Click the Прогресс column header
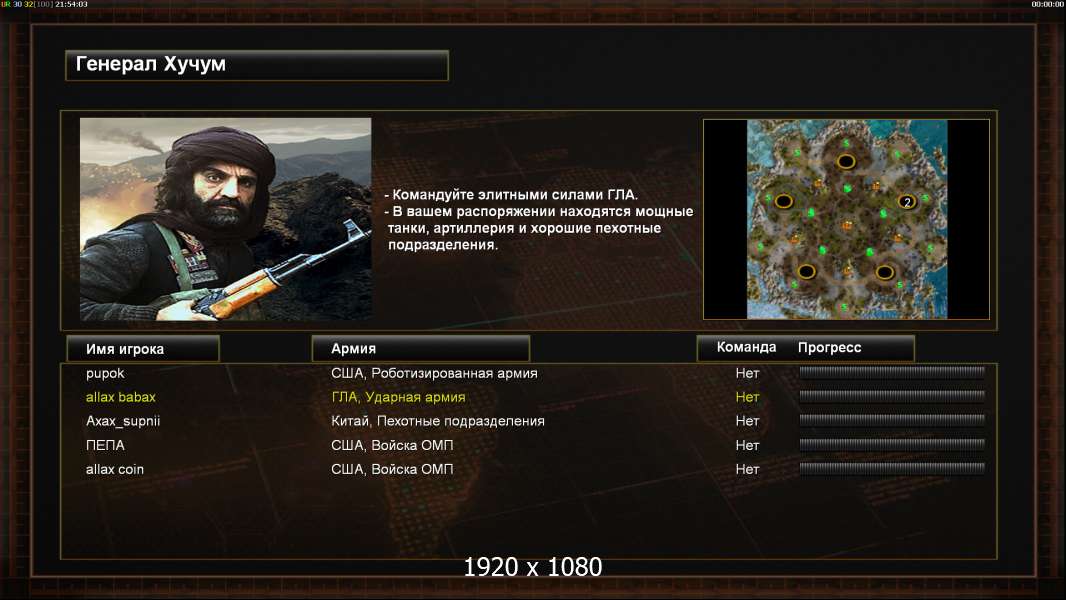 (829, 347)
